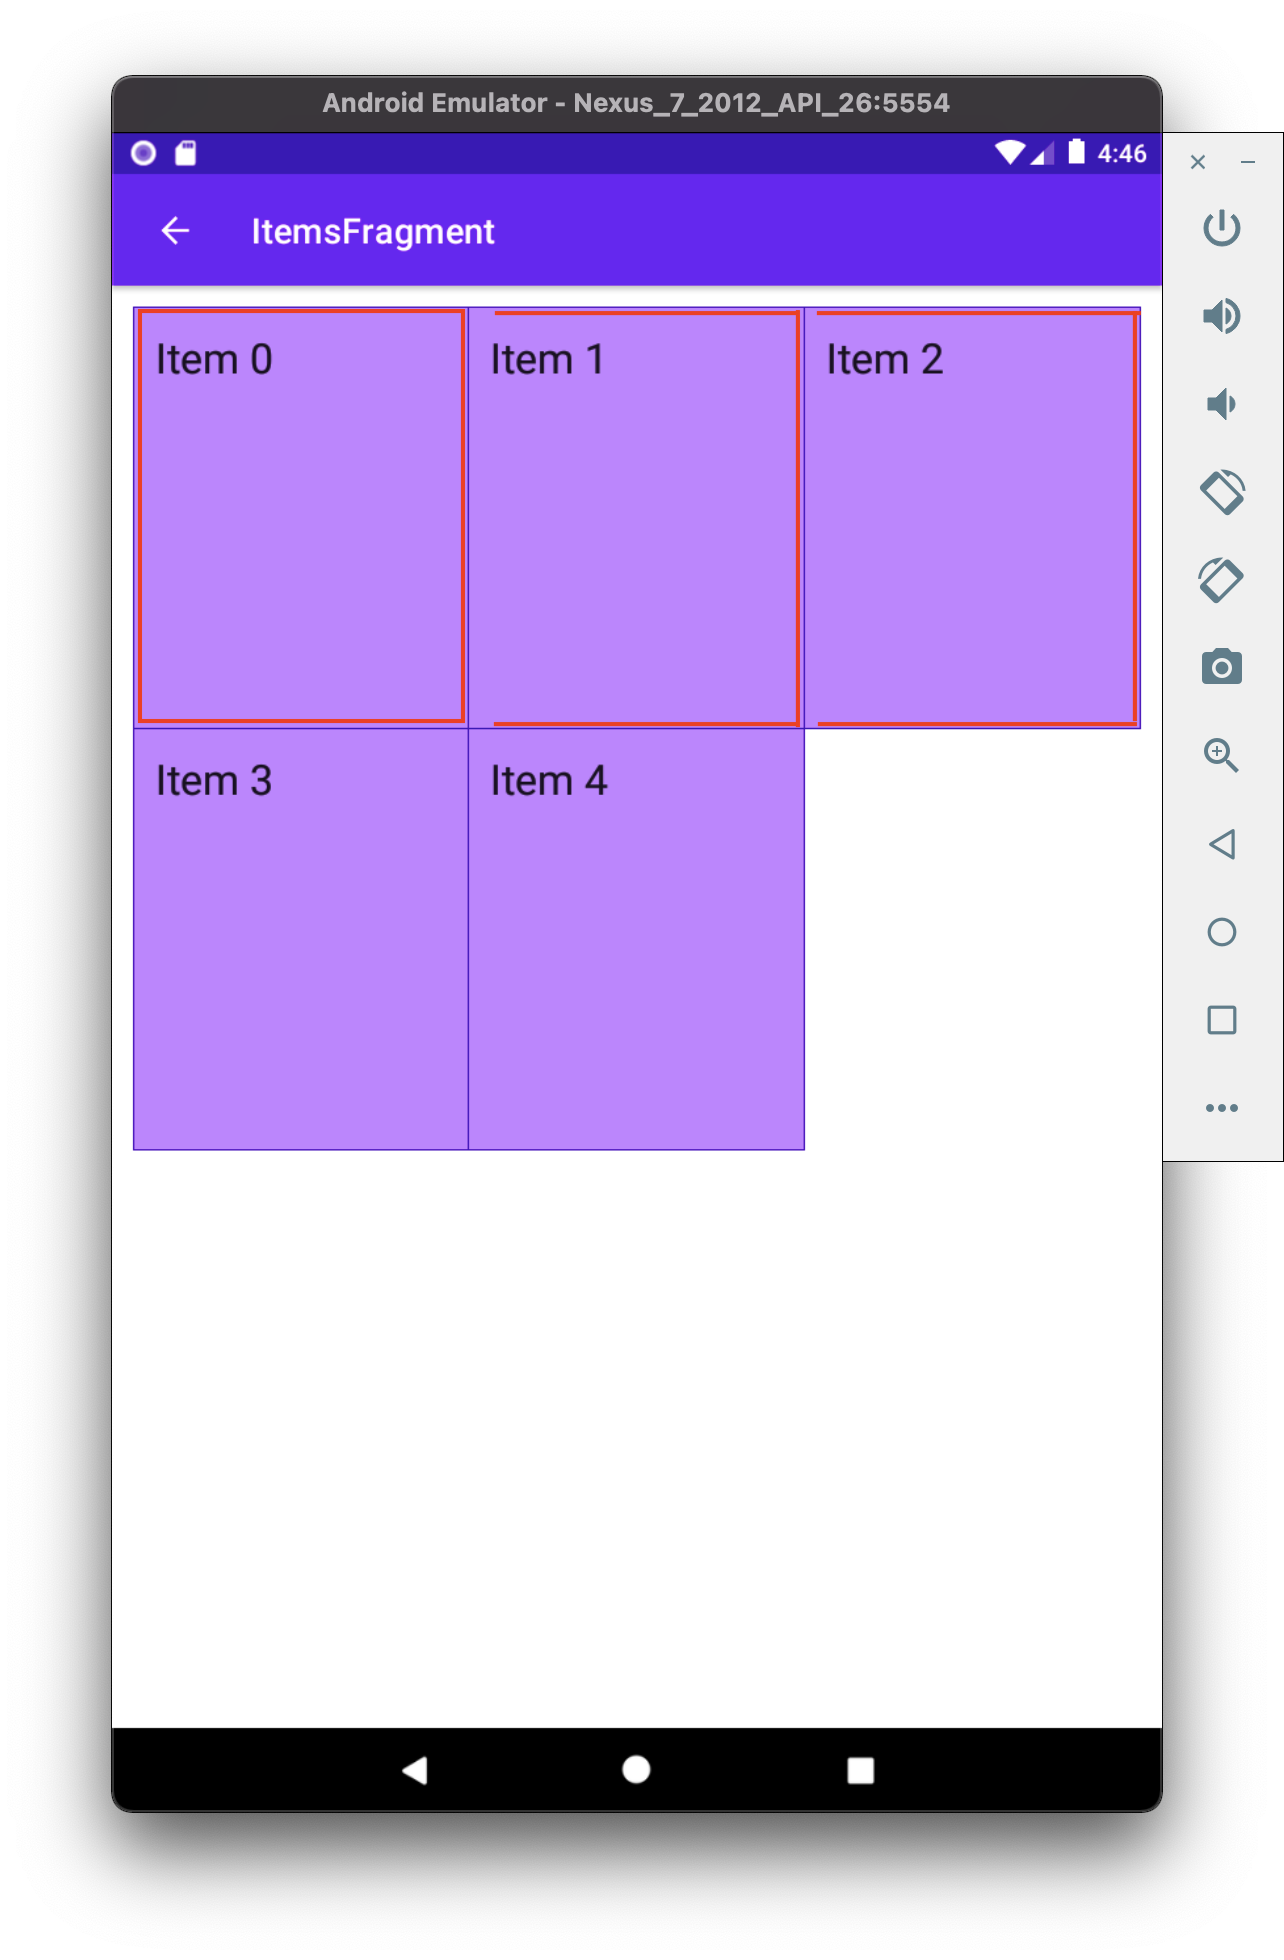
Task: Take a screenshot with the camera icon
Action: [1221, 667]
